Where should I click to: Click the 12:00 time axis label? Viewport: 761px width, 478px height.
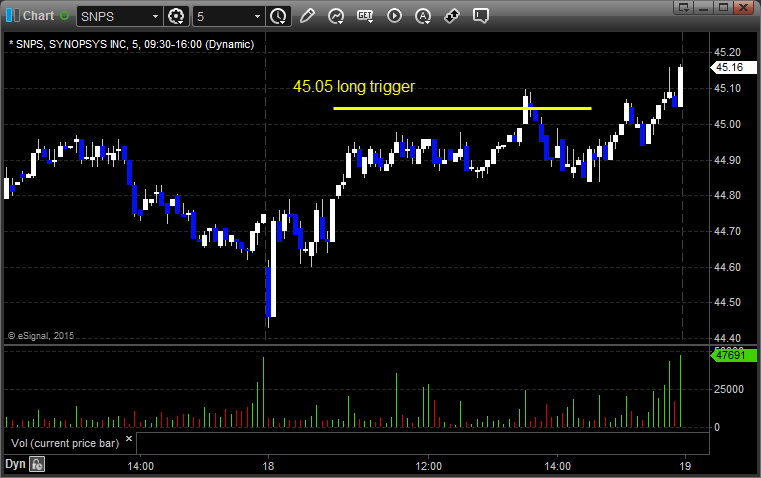coord(429,466)
